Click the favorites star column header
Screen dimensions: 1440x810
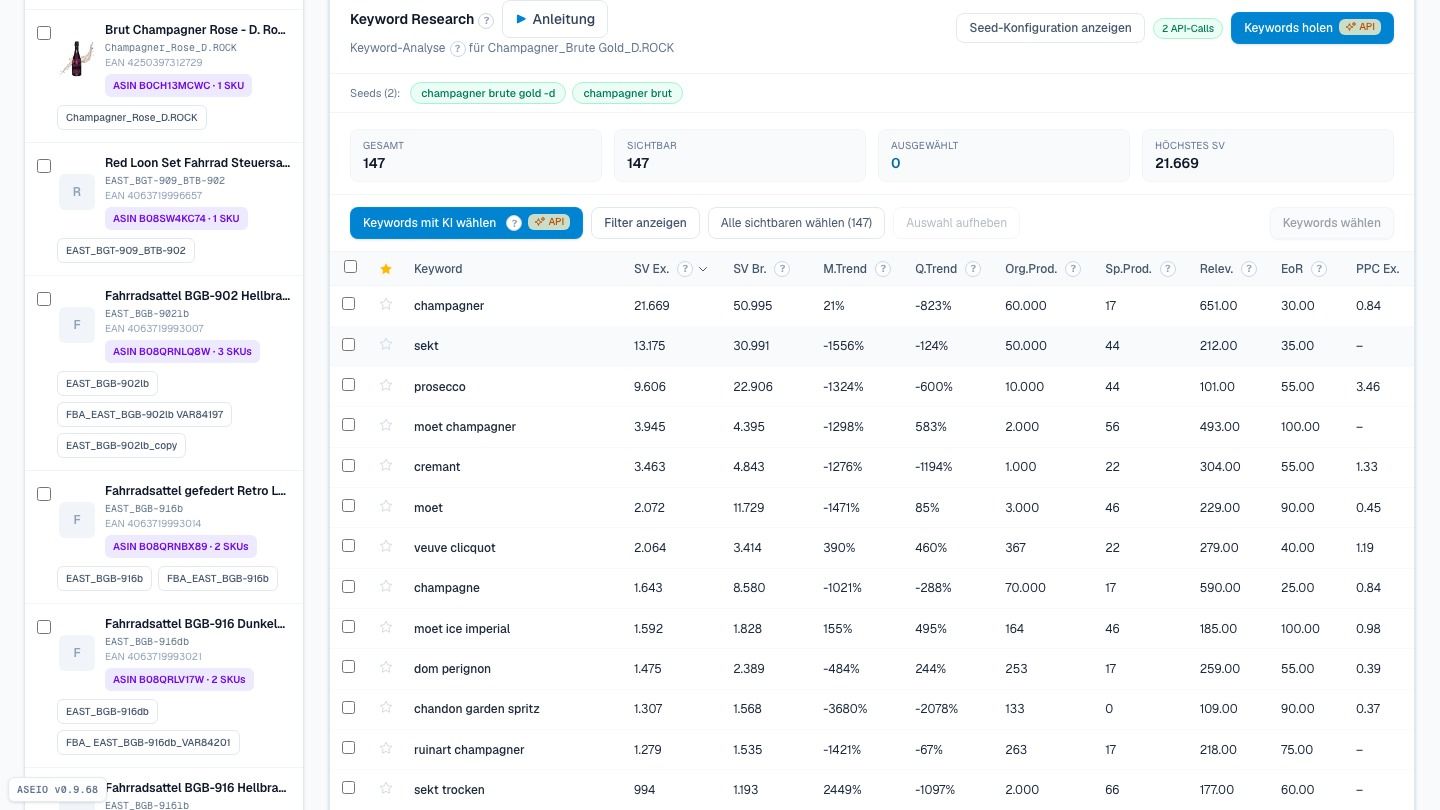click(x=386, y=269)
